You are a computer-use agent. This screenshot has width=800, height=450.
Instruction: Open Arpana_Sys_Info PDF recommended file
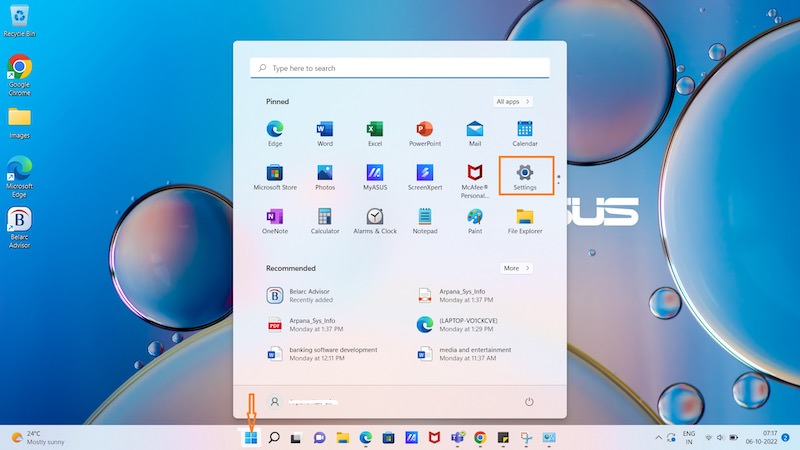305,324
